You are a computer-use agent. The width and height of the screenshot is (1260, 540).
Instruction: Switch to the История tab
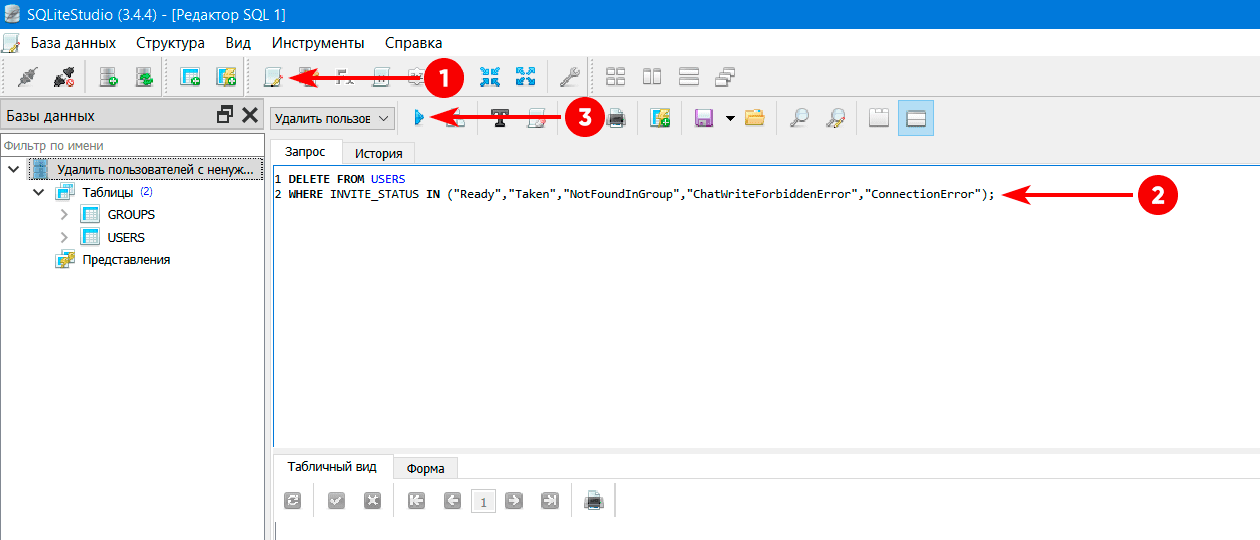(x=378, y=153)
